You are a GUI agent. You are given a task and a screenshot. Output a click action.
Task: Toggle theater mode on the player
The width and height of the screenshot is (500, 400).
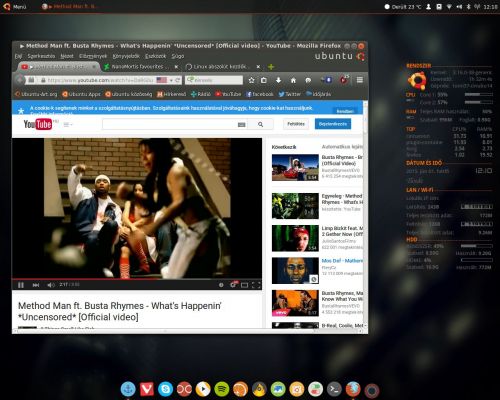click(x=244, y=285)
